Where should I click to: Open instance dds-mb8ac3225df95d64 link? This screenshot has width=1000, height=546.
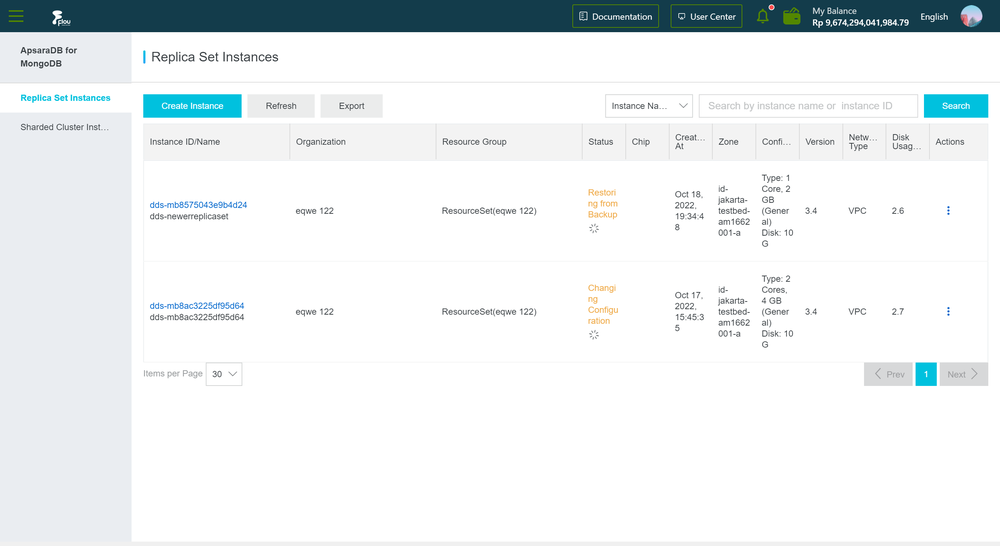197,306
